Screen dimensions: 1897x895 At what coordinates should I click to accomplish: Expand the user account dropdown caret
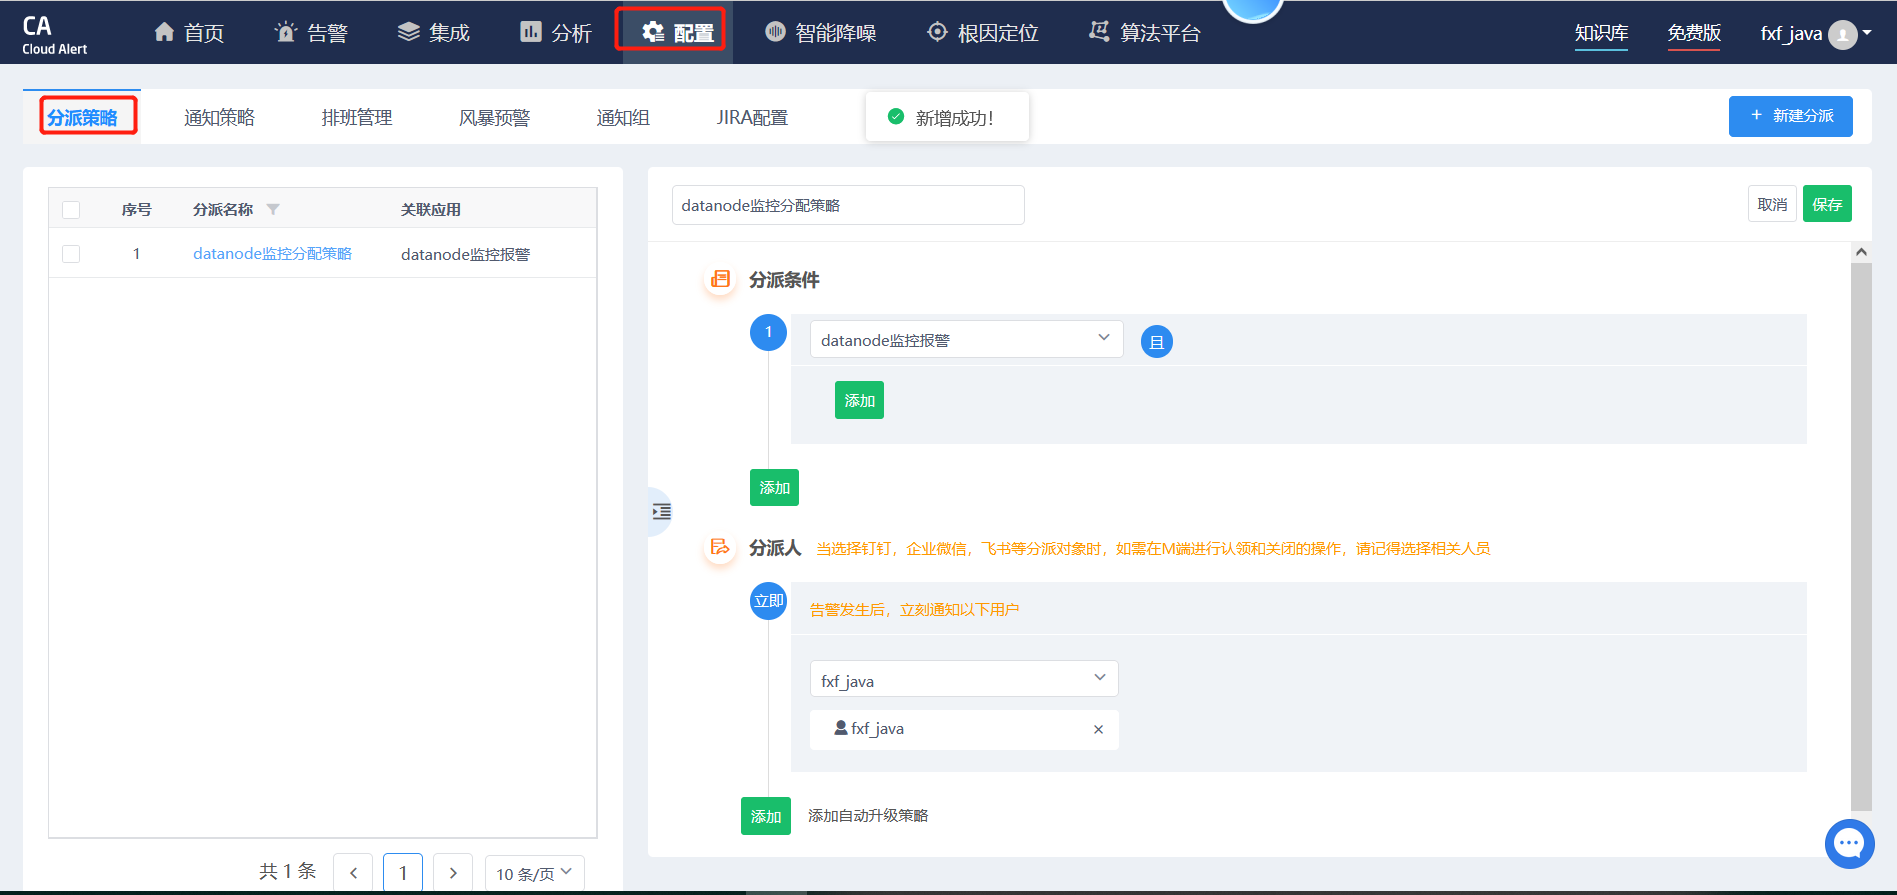tap(1867, 33)
